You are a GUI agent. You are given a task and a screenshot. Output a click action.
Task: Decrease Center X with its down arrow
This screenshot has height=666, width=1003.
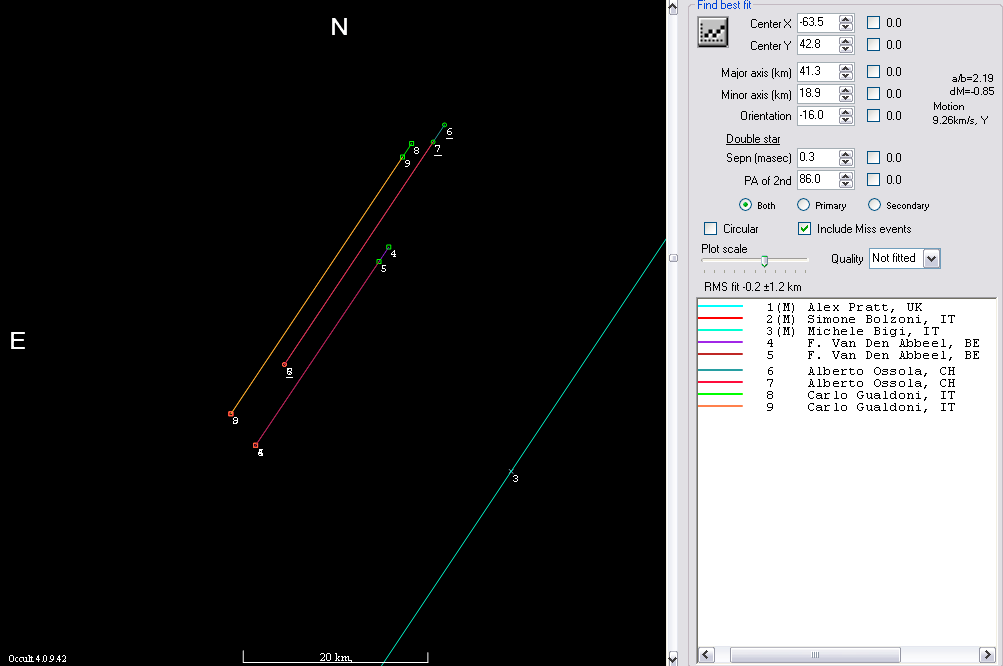pos(846,27)
